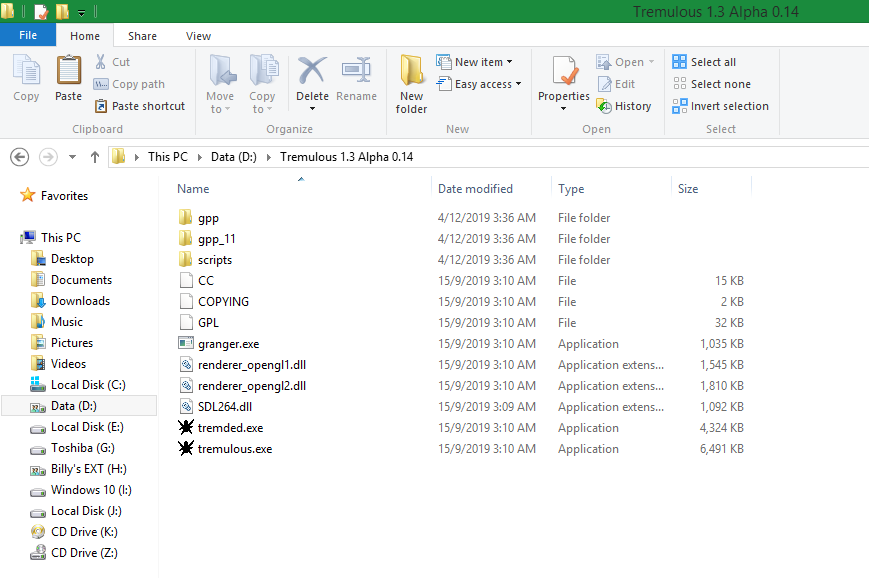The height and width of the screenshot is (578, 869).
Task: Click Invert selection in Select group
Action: [720, 106]
